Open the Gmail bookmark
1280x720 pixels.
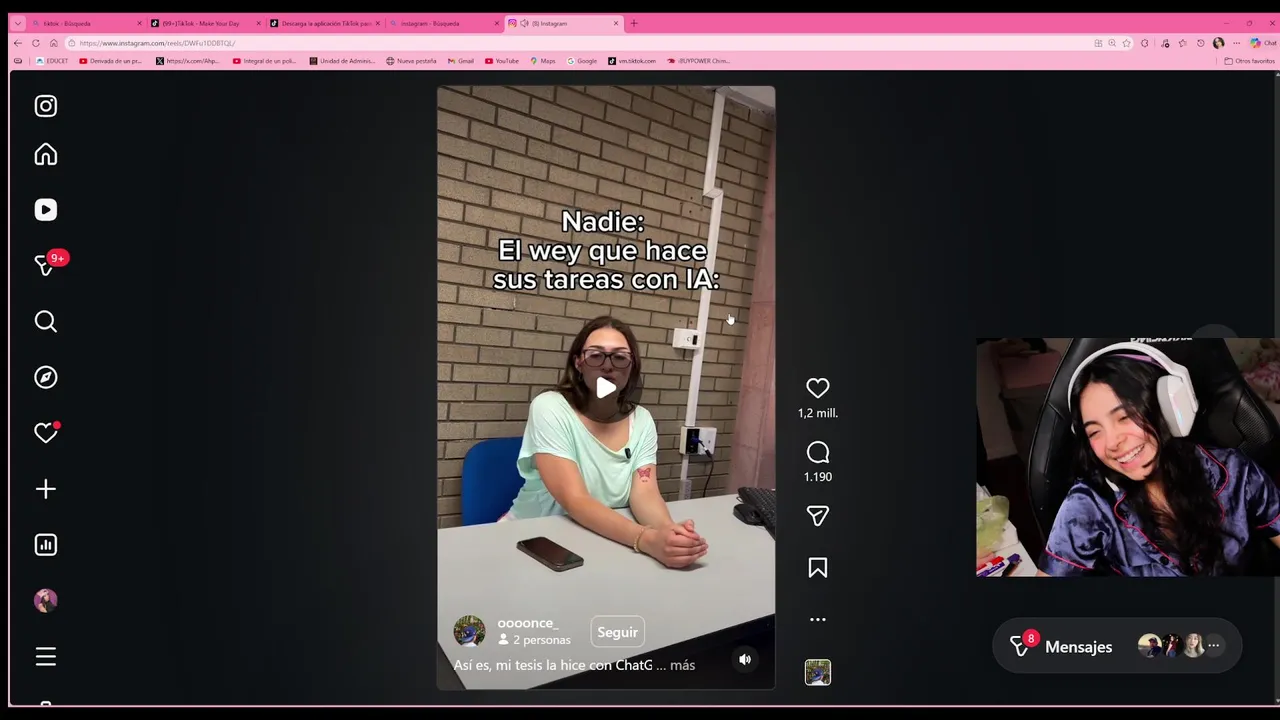(460, 61)
